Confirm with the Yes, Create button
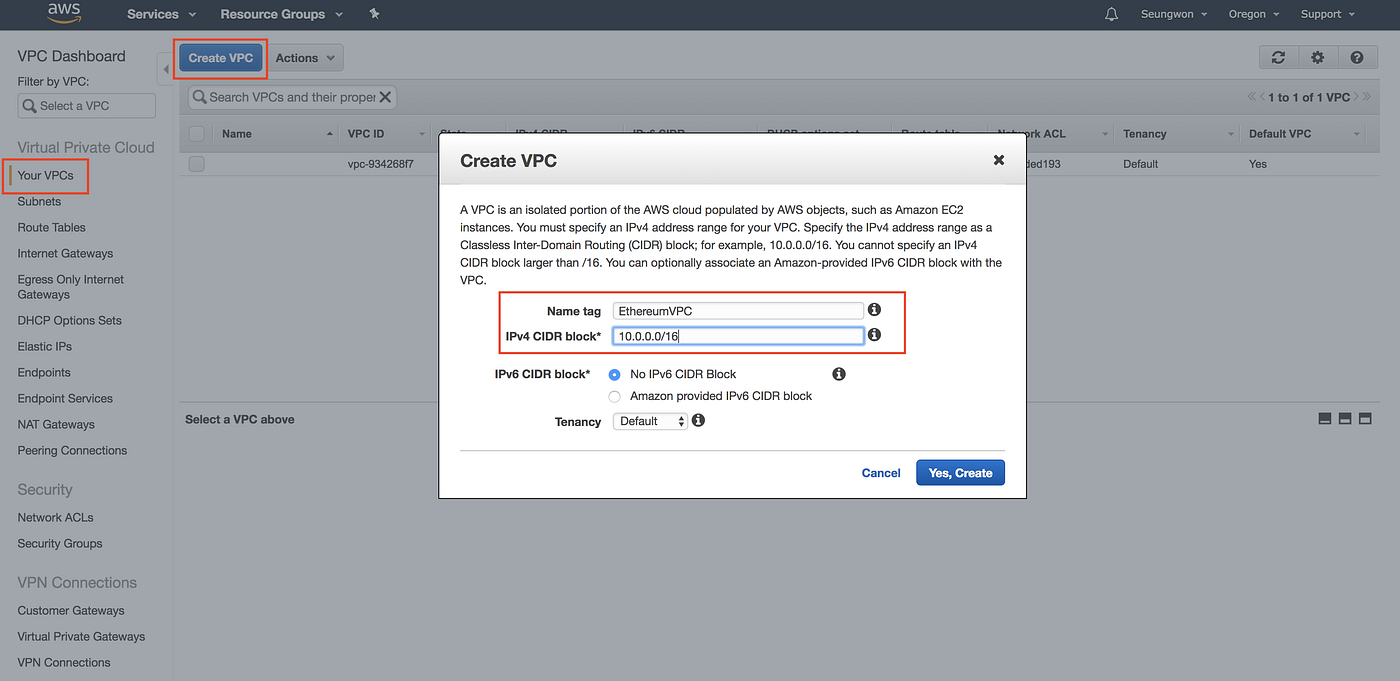Screen dimensions: 1400x681 pos(960,473)
